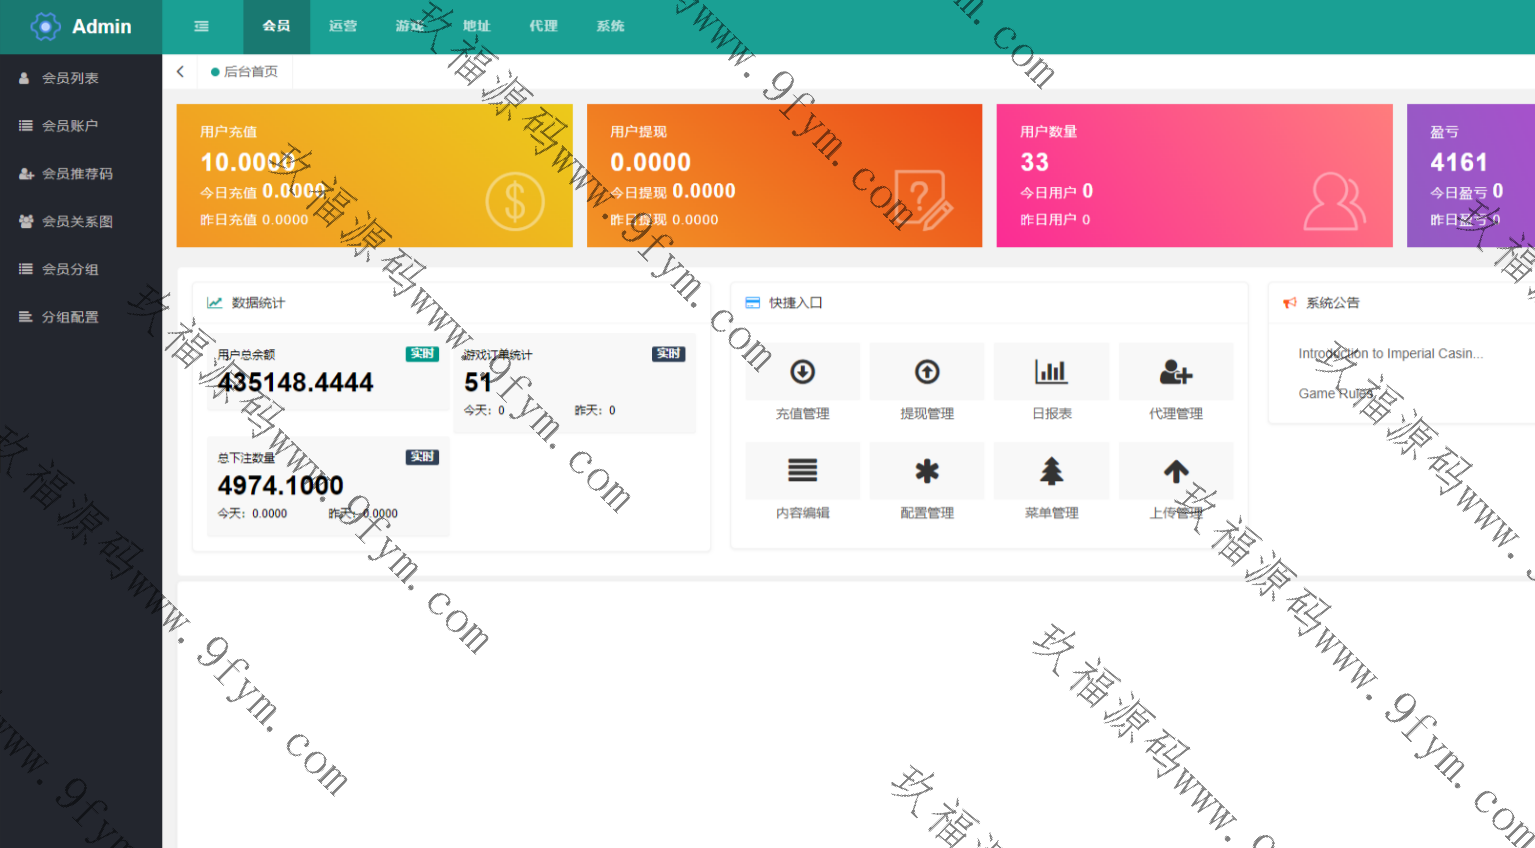Select the 会员 top menu item
The image size is (1535, 848).
[x=276, y=26]
